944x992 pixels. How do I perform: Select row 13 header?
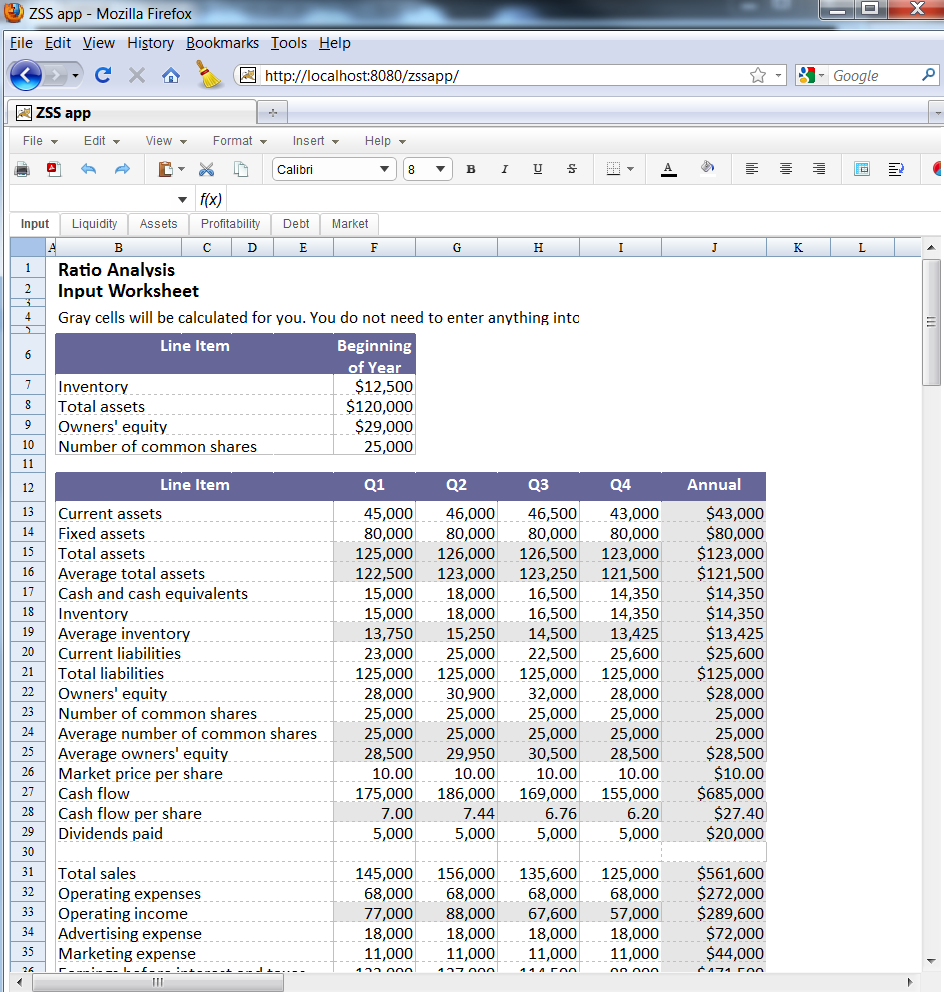[28, 511]
